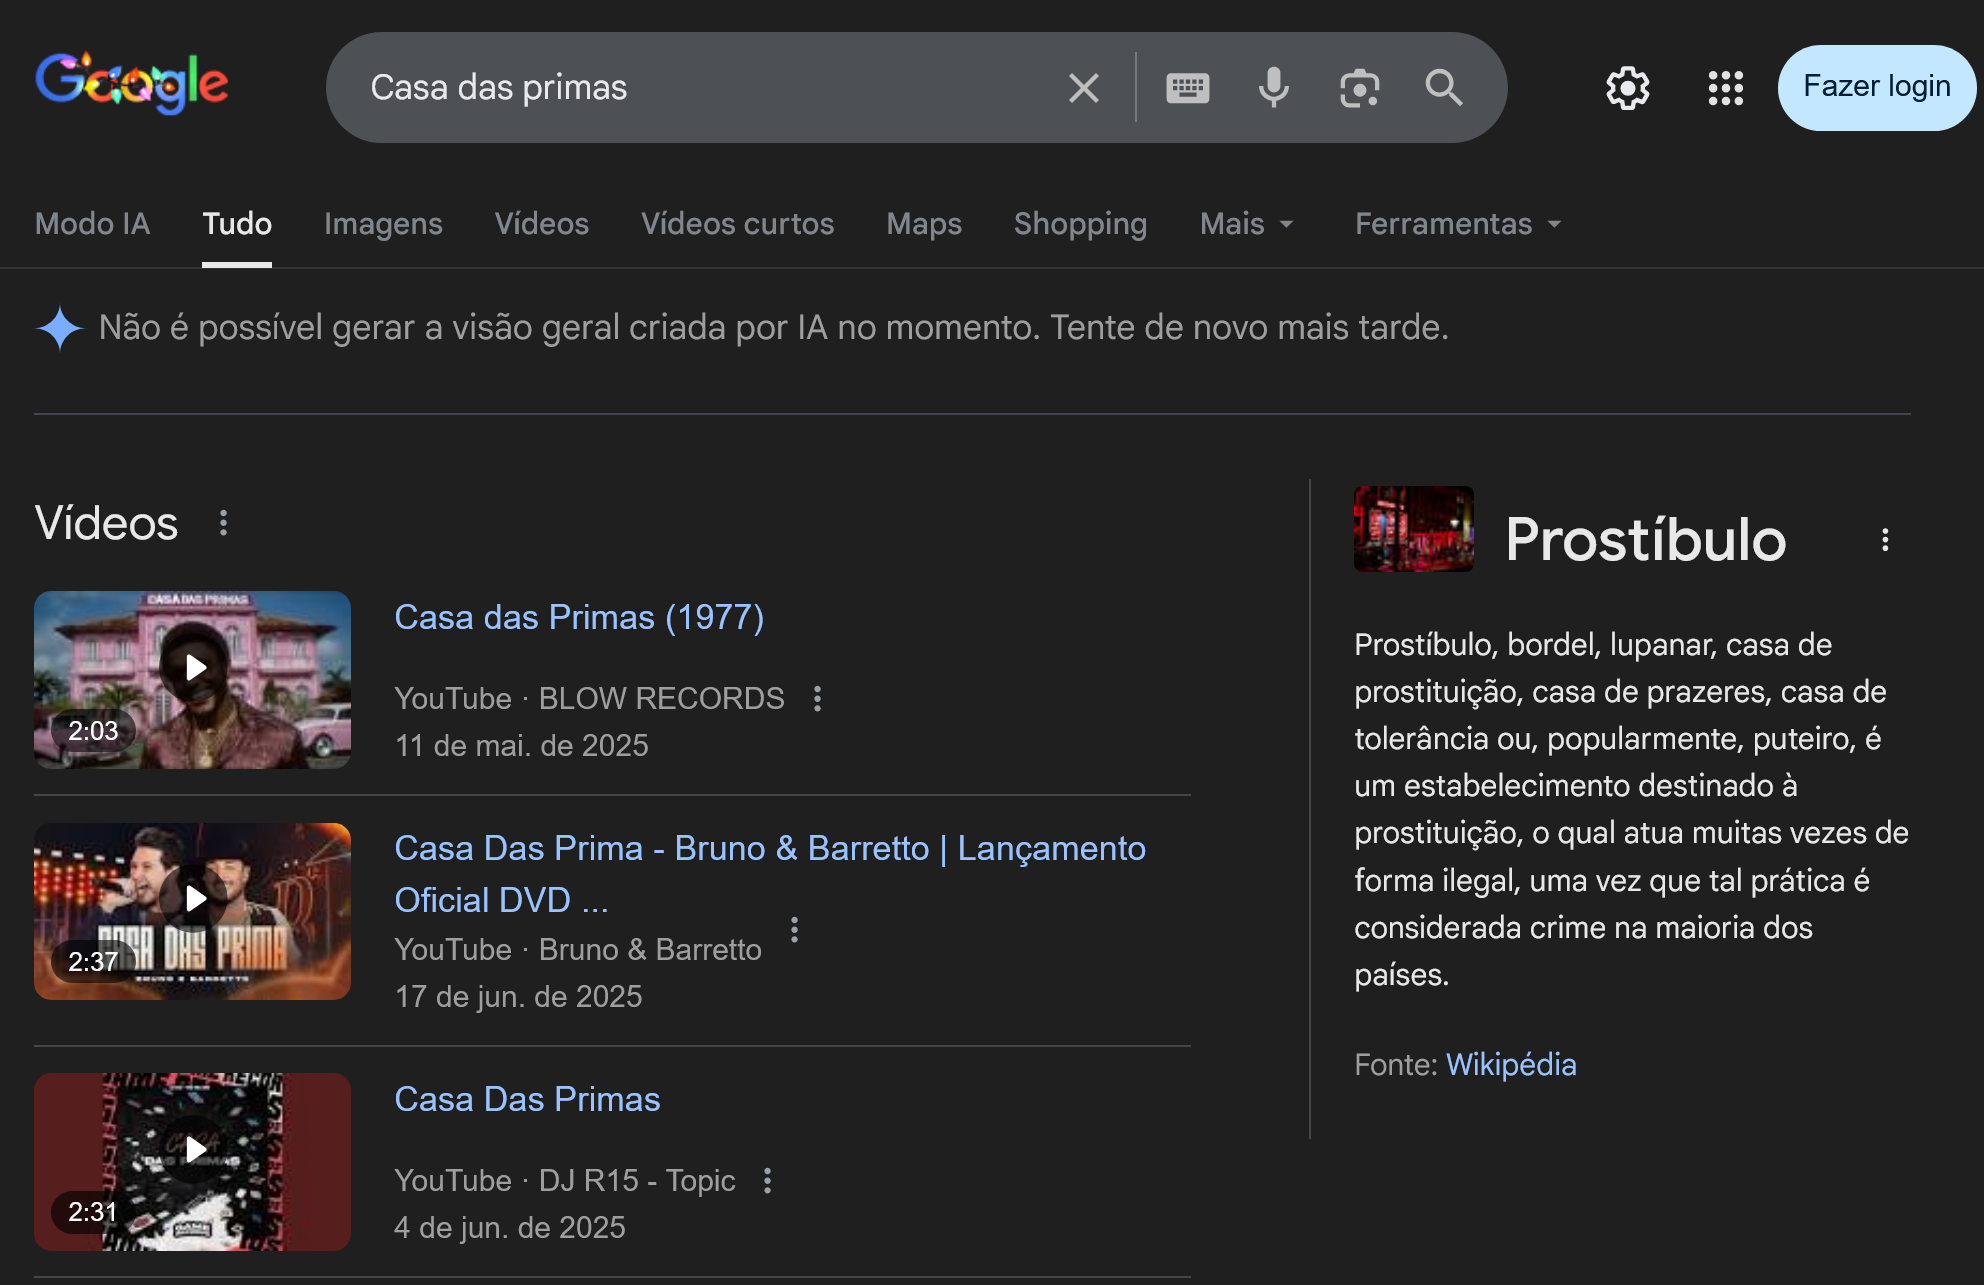Open the virtual keyboard input tool
This screenshot has height=1285, width=1984.
(x=1187, y=88)
